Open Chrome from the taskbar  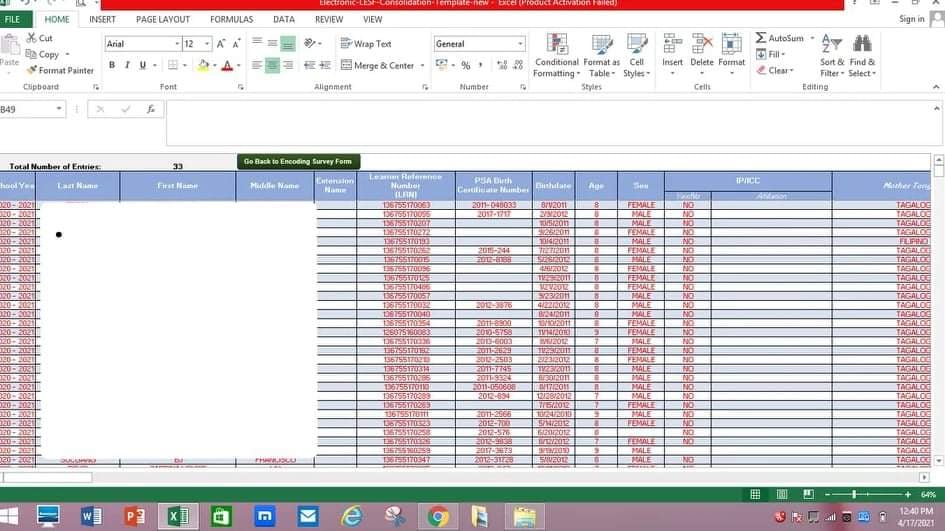[438, 517]
